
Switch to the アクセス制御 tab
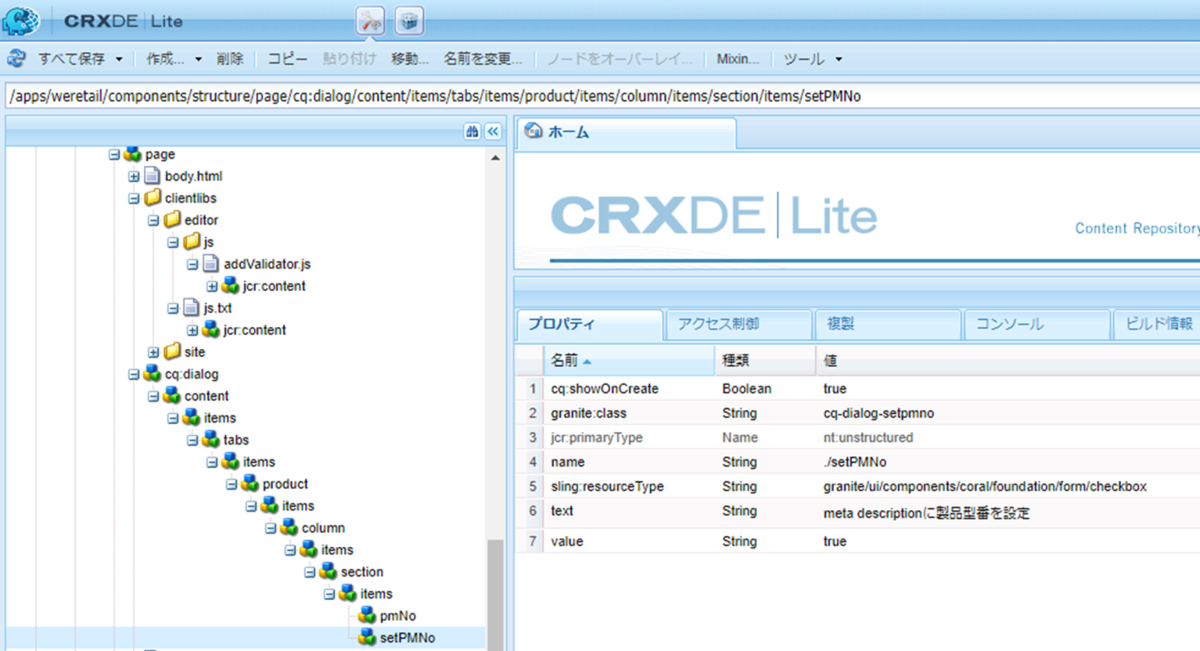click(738, 324)
